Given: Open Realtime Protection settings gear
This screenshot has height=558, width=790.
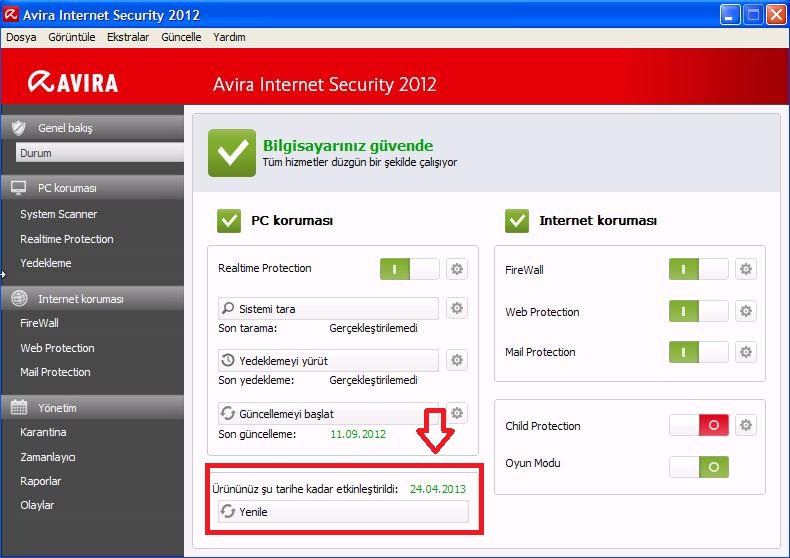Looking at the screenshot, I should pyautogui.click(x=456, y=269).
